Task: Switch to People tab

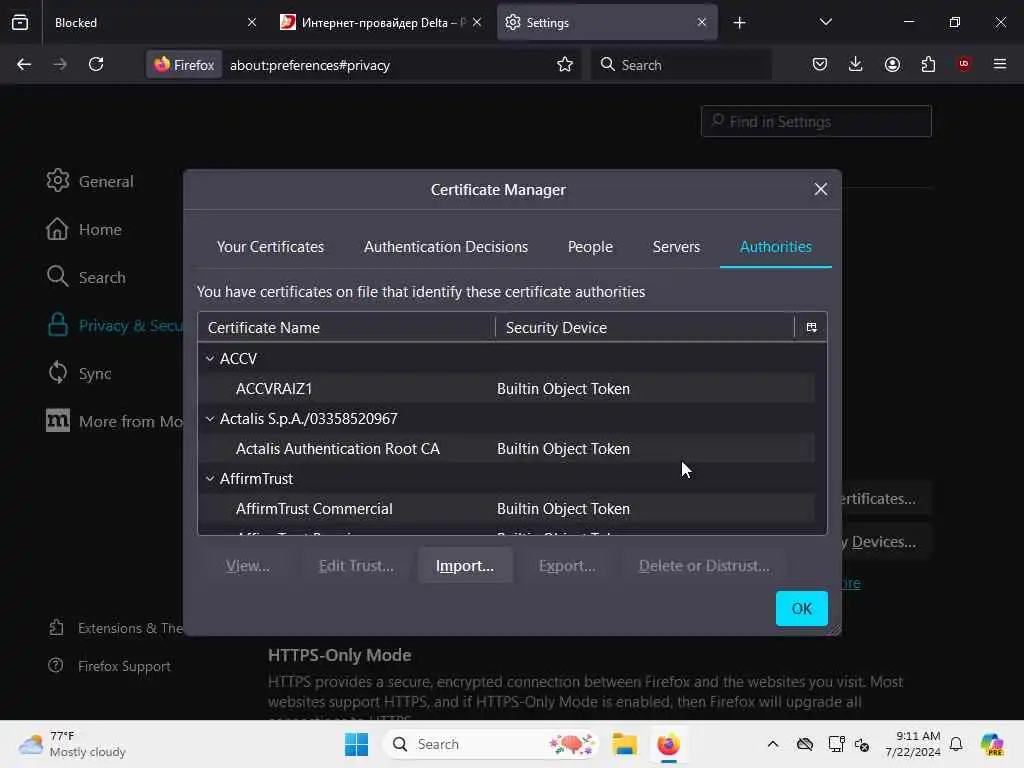Action: tap(590, 247)
